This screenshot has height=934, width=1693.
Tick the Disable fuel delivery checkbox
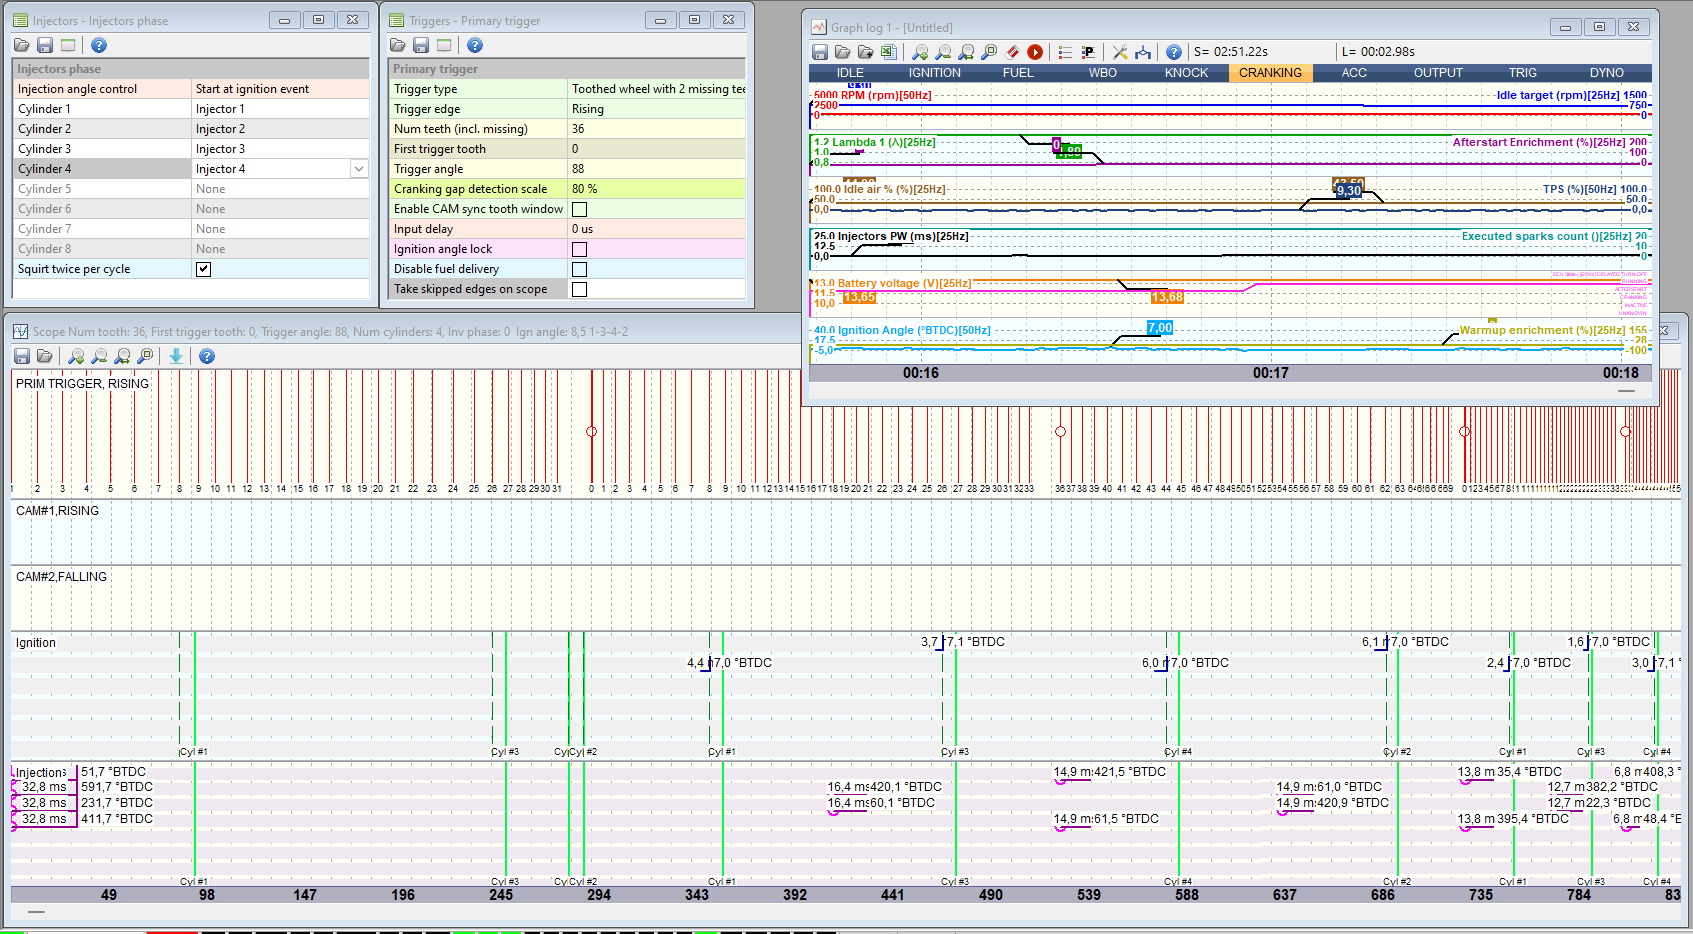(x=579, y=269)
